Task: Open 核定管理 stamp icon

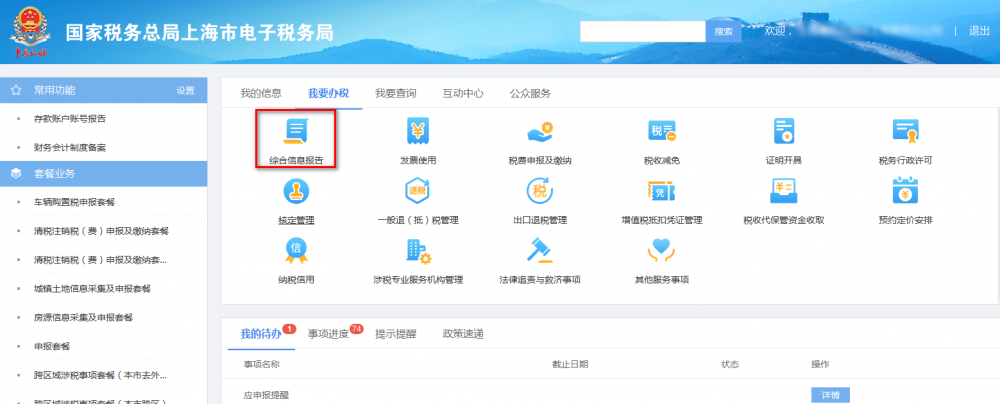Action: tap(295, 191)
